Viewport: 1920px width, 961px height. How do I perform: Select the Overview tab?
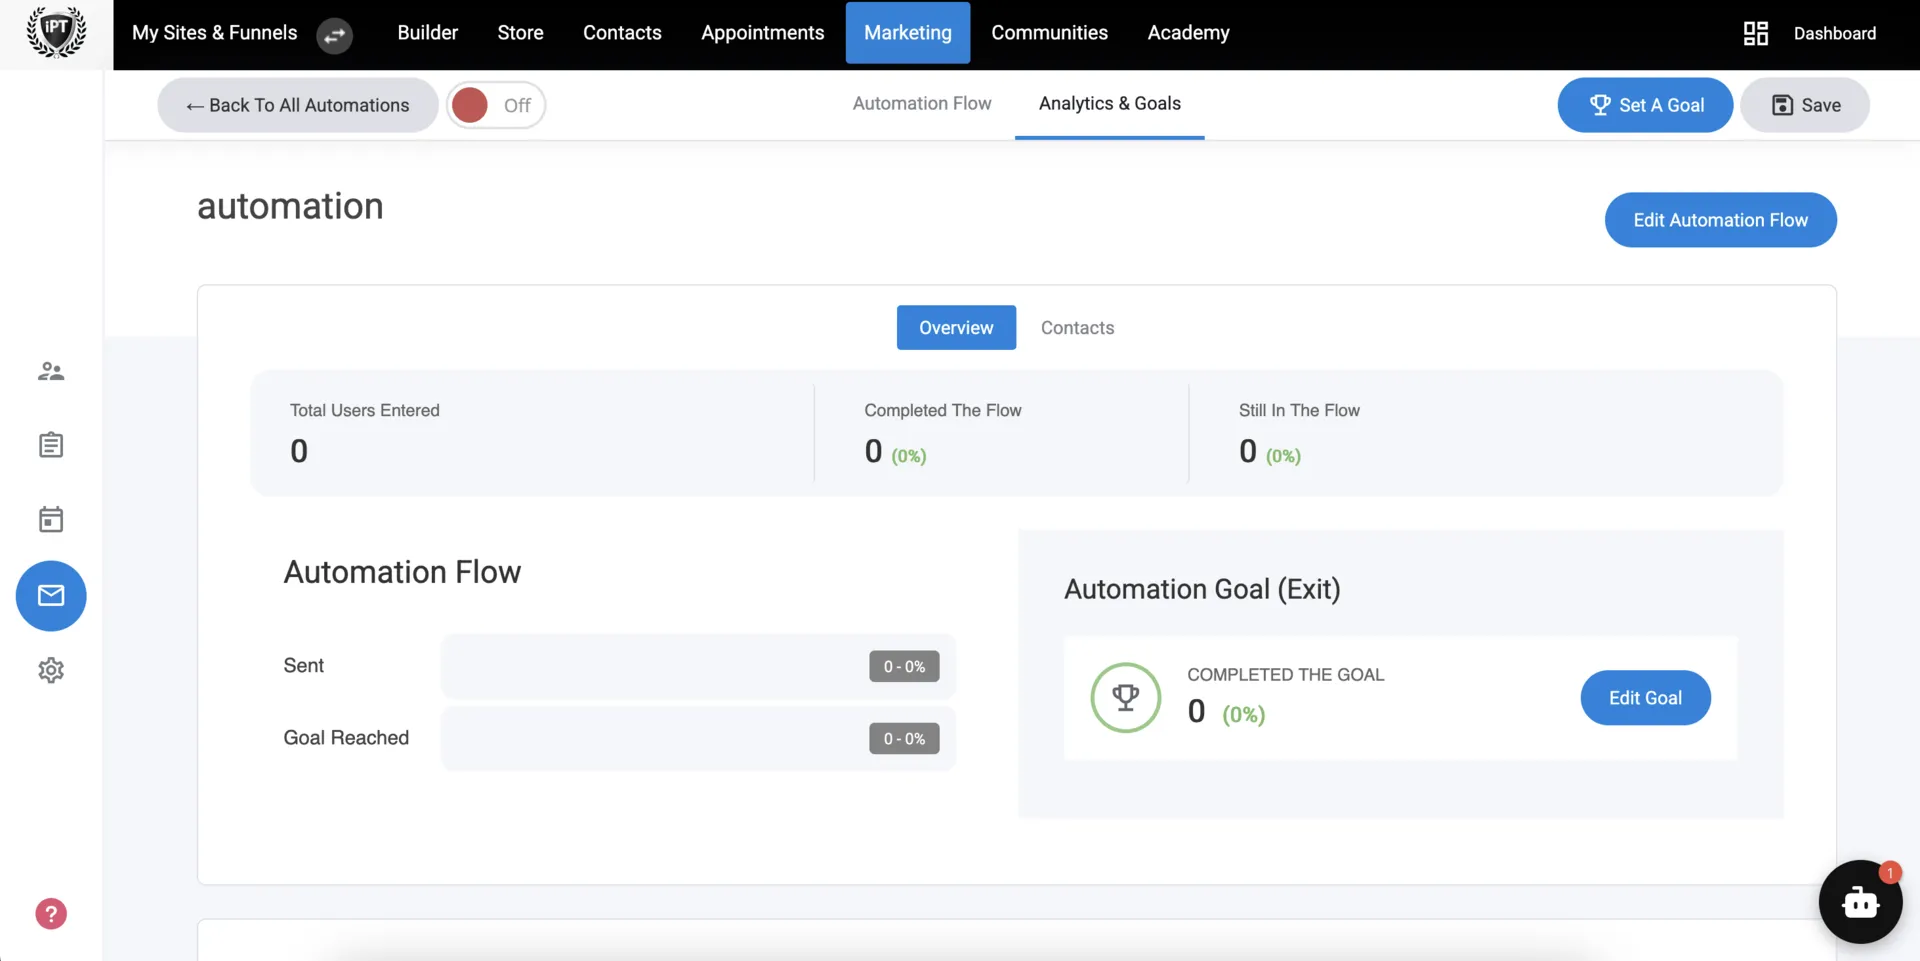[x=956, y=328]
